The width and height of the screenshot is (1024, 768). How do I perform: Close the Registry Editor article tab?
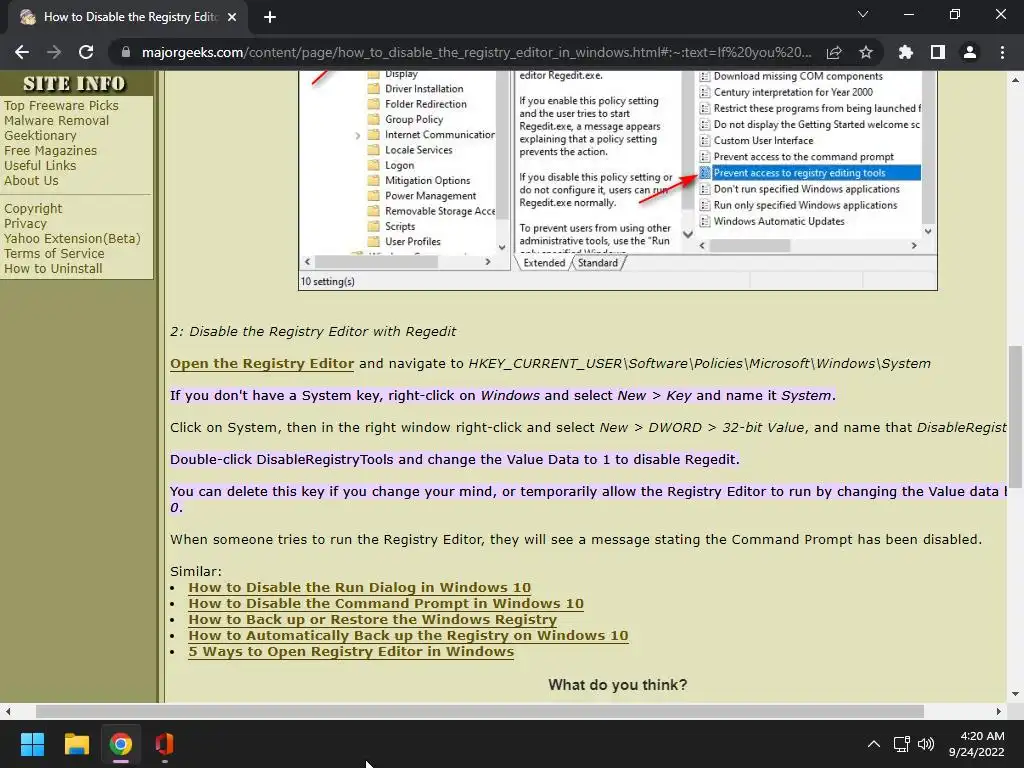[232, 17]
